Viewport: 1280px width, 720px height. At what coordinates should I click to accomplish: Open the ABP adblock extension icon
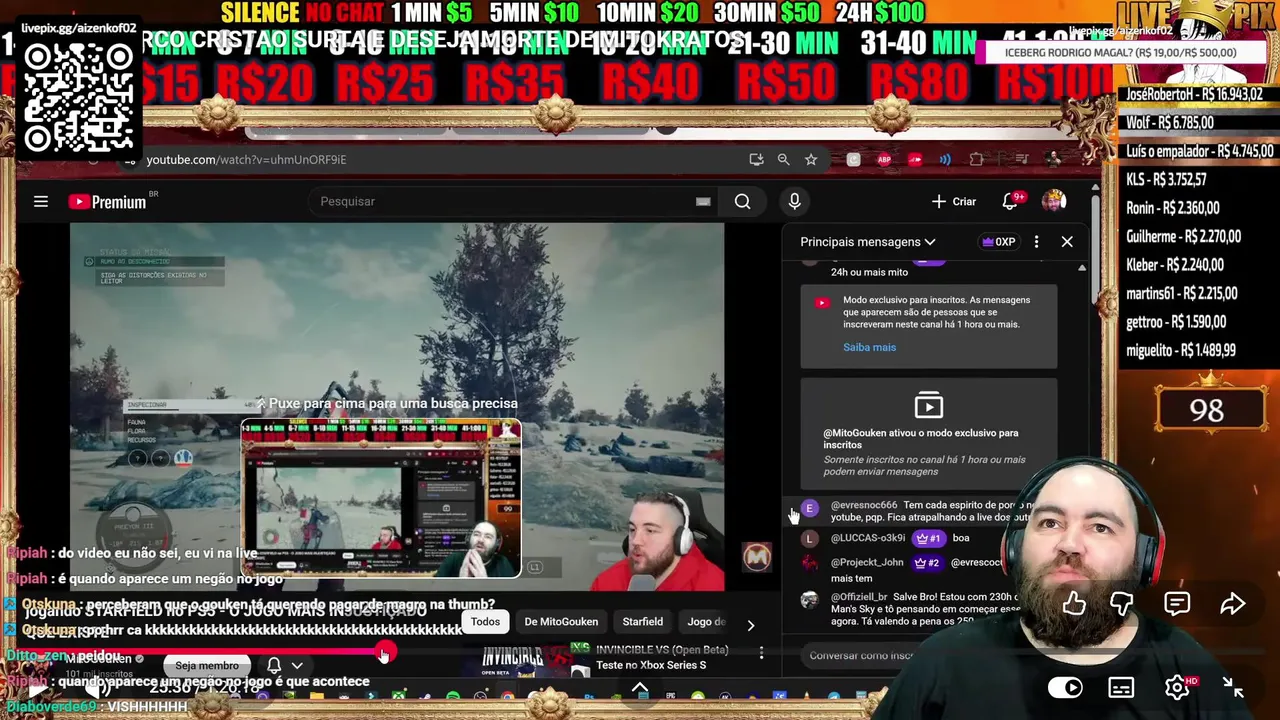(884, 160)
